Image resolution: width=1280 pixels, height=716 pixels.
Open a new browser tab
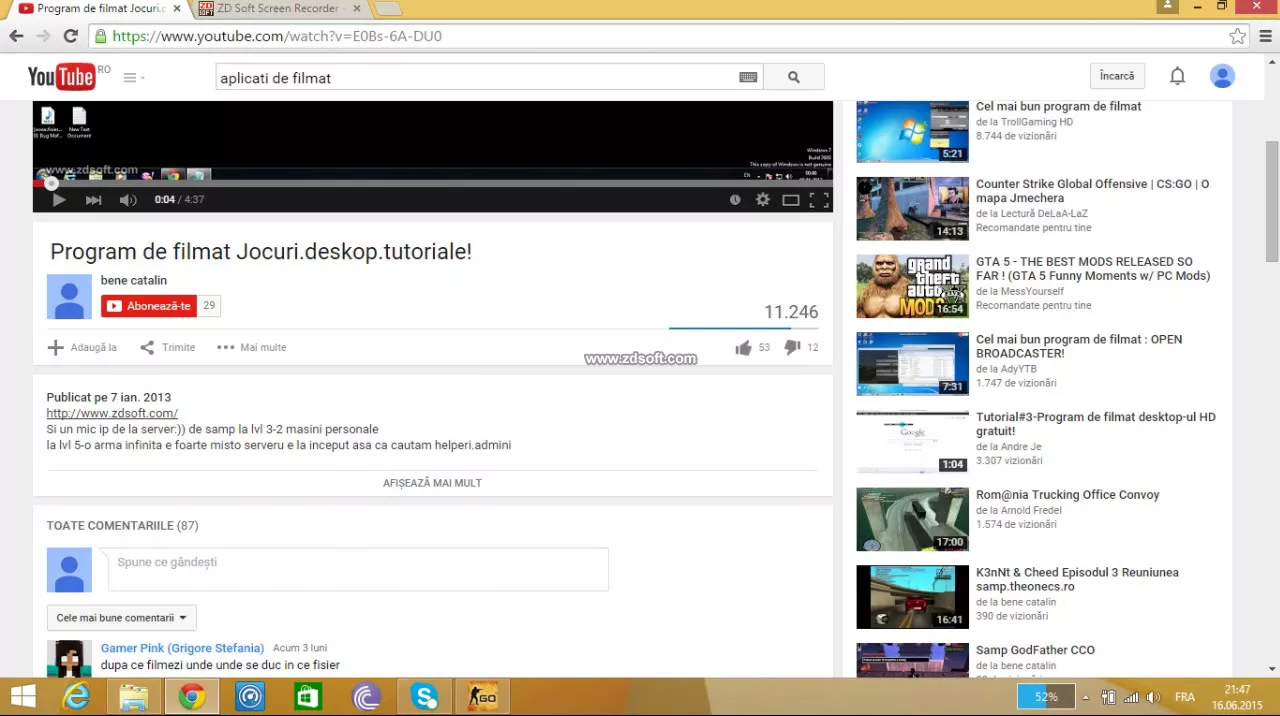tap(388, 9)
